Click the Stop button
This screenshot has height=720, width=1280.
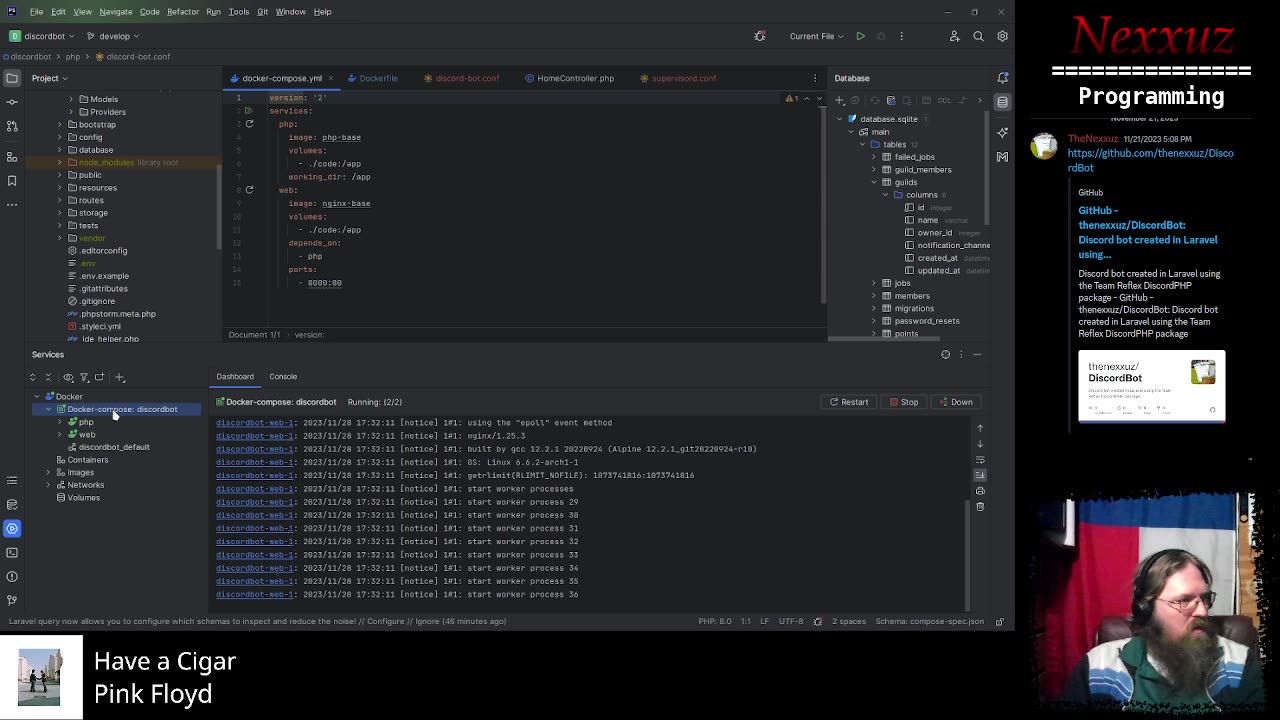tap(904, 402)
